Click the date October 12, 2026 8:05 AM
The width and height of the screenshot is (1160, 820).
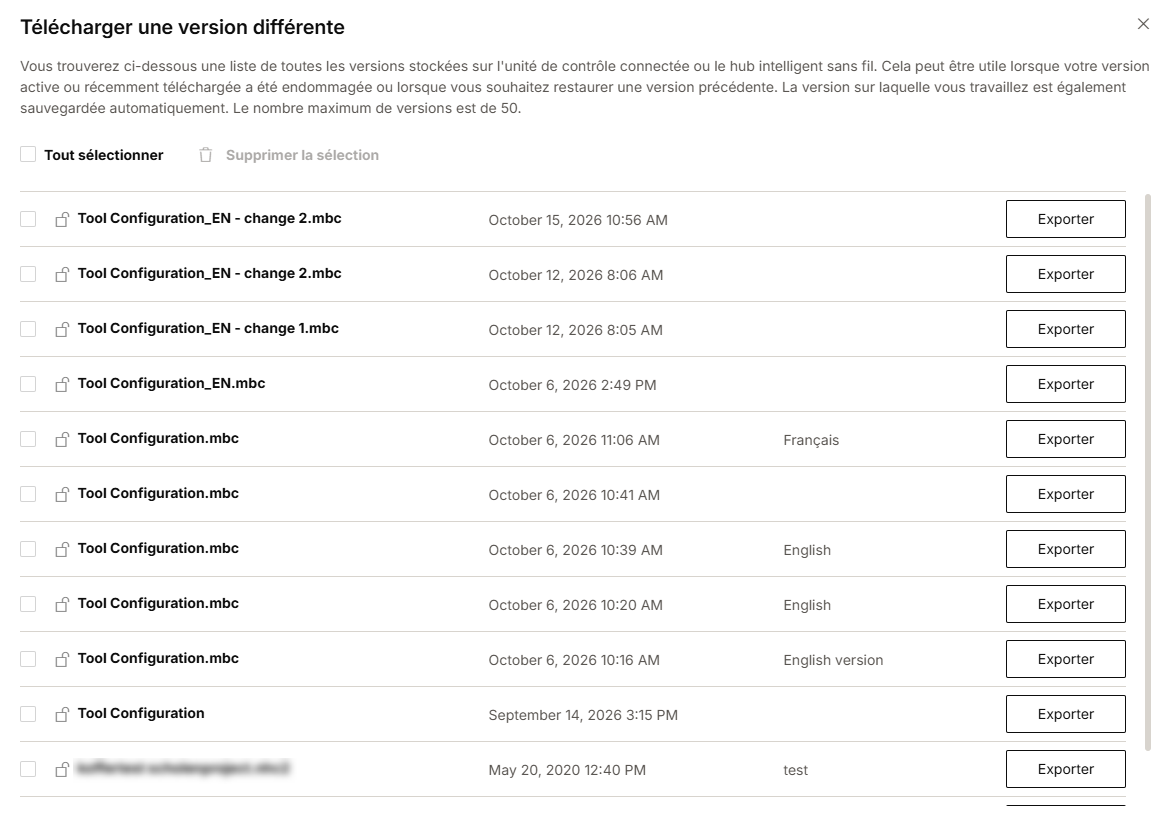tap(576, 330)
